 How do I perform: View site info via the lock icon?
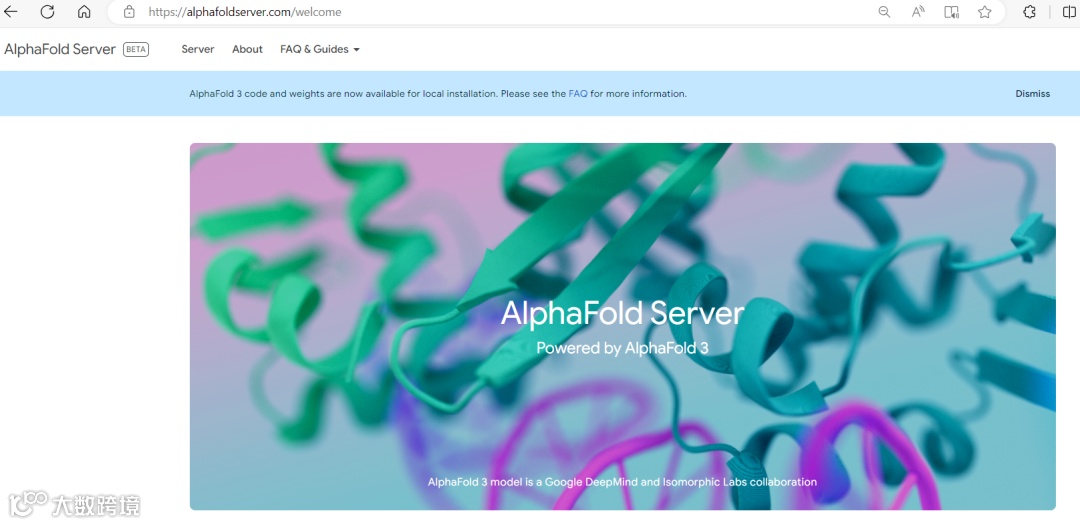tap(129, 12)
